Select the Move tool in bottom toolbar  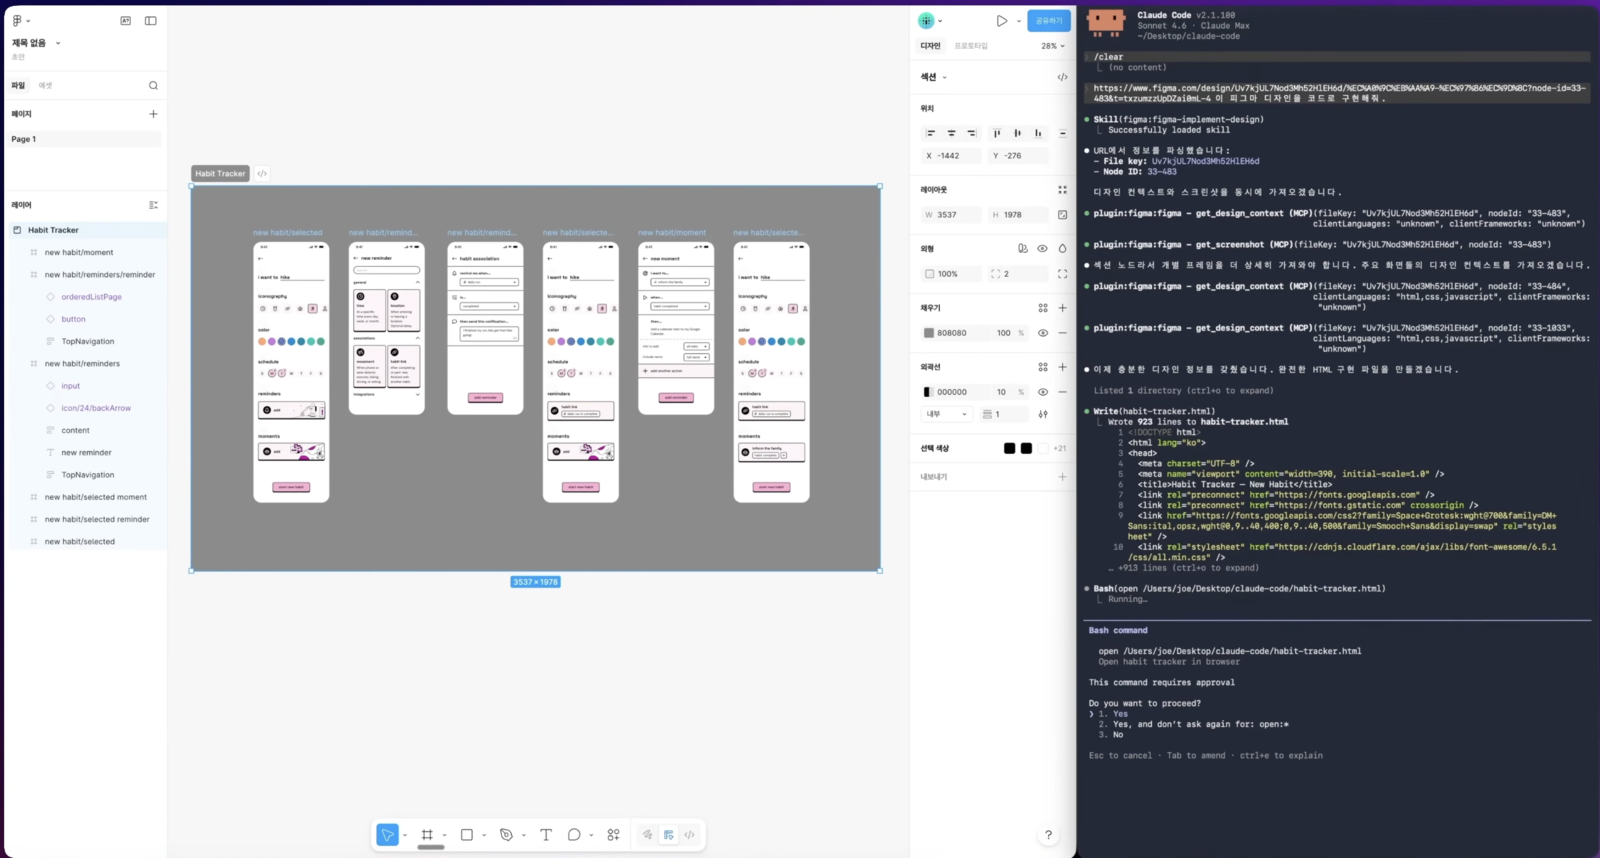coord(388,835)
